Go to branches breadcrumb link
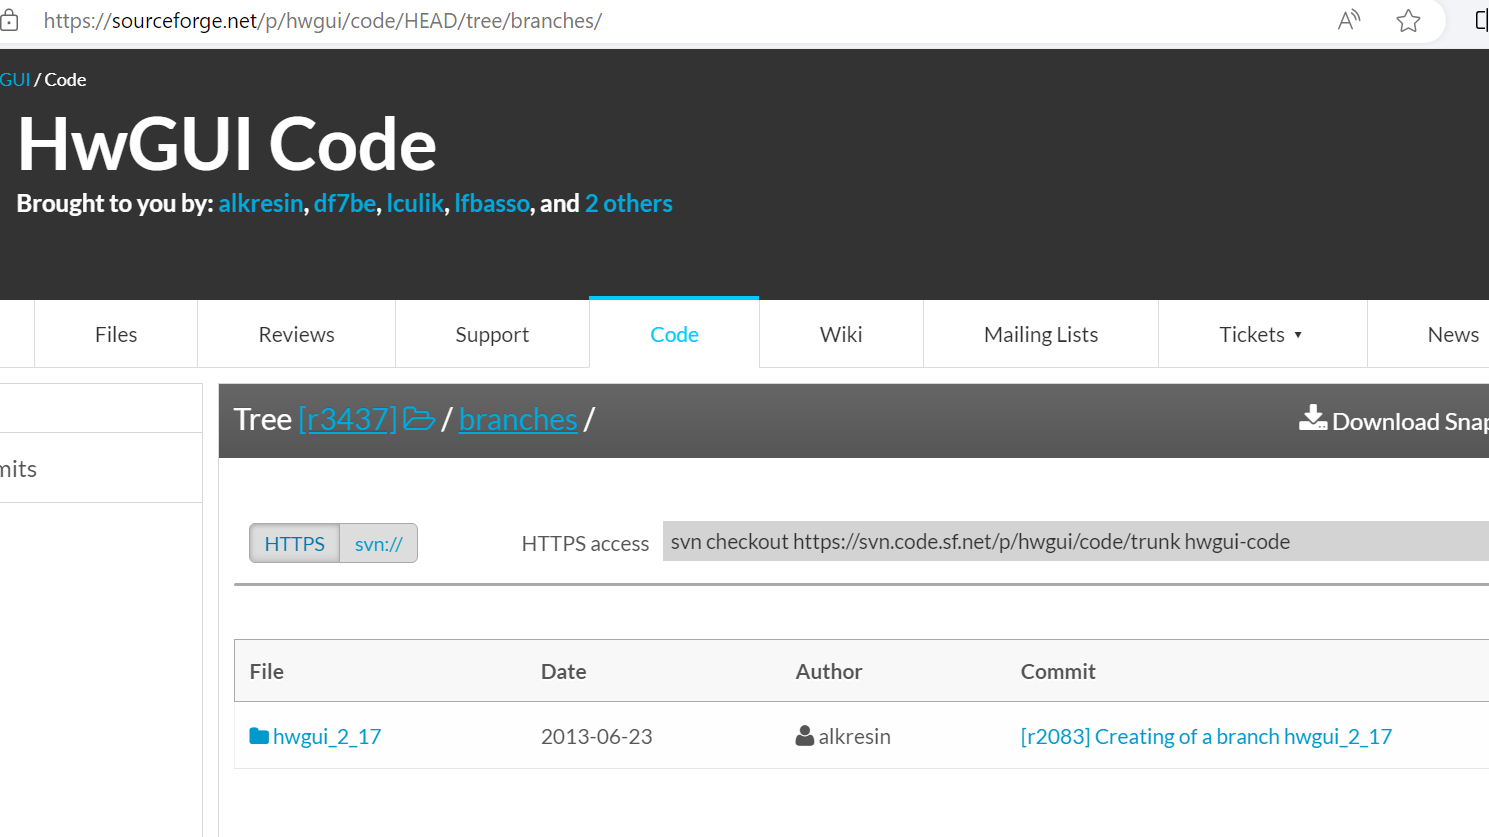Image resolution: width=1489 pixels, height=837 pixels. (518, 419)
